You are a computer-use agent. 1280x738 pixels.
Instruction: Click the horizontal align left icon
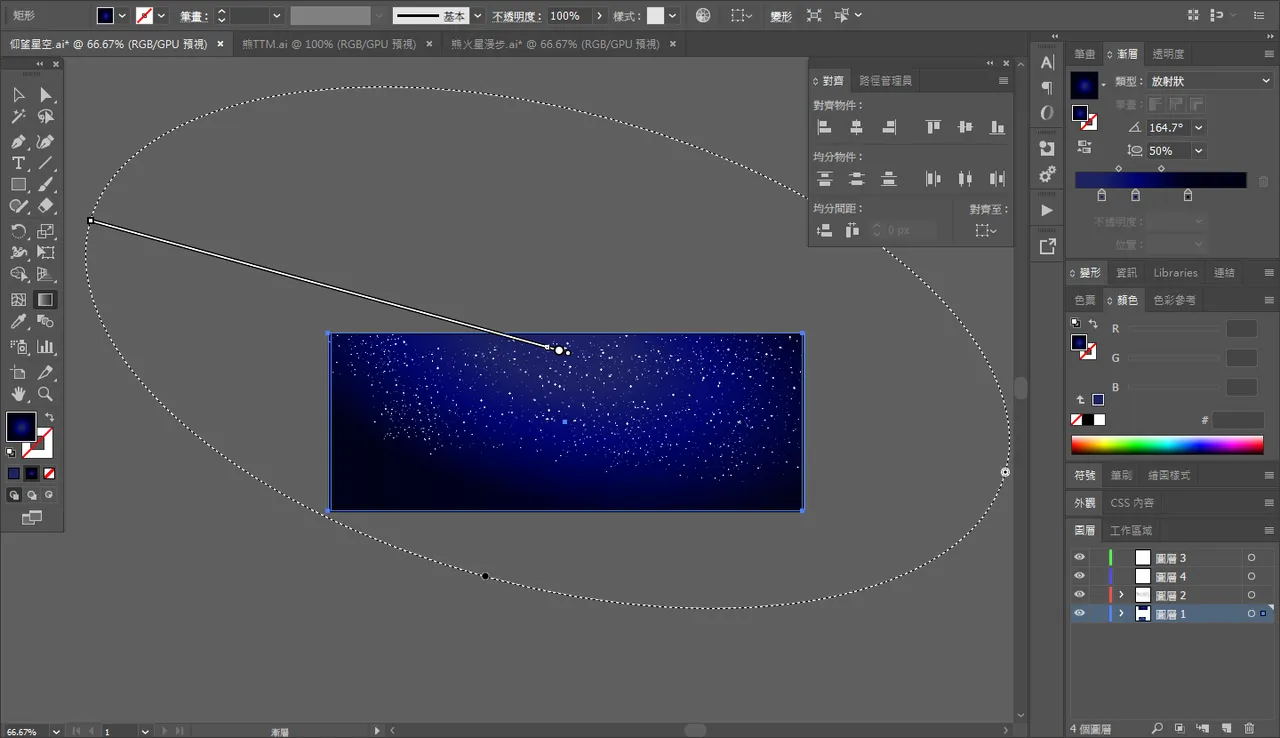click(825, 127)
